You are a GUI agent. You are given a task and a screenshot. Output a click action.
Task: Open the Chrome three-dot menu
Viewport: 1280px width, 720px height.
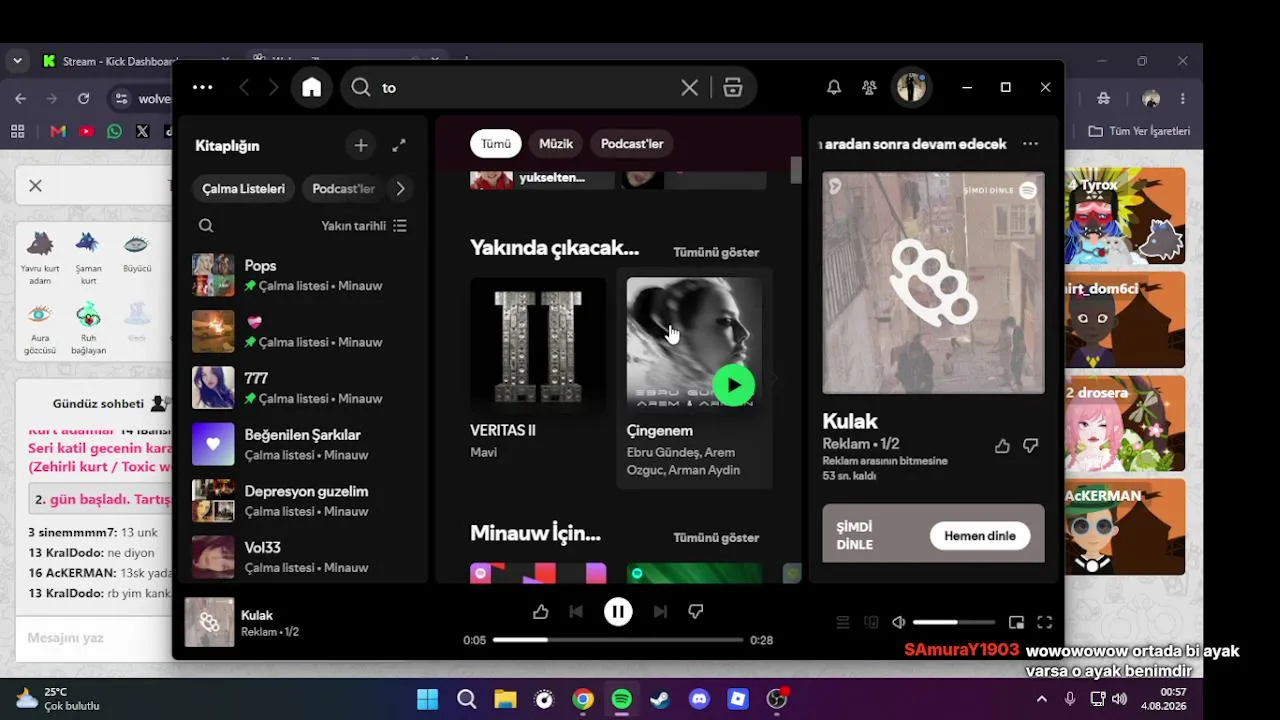1183,99
